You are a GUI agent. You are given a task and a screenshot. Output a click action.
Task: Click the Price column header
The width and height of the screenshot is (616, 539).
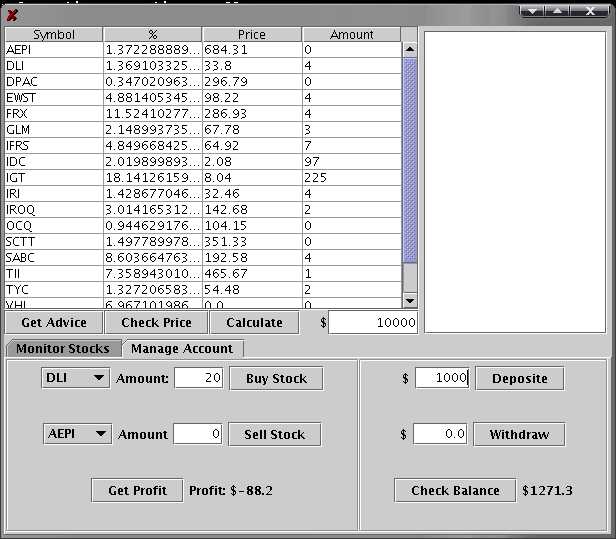coord(252,34)
